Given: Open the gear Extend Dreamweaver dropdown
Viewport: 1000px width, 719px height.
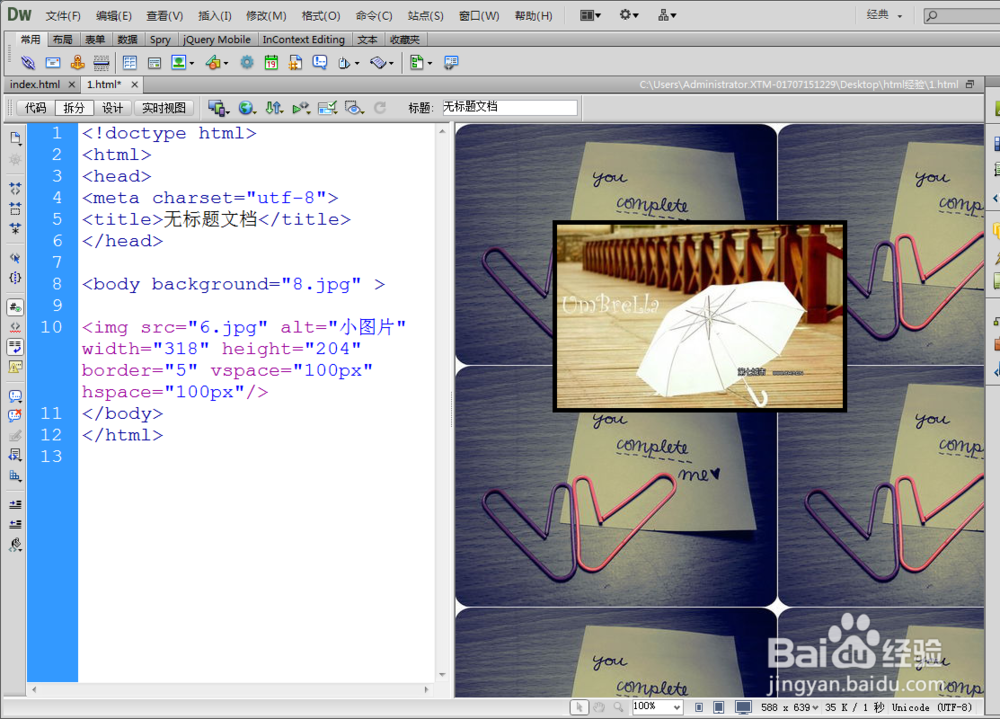Looking at the screenshot, I should pos(629,15).
